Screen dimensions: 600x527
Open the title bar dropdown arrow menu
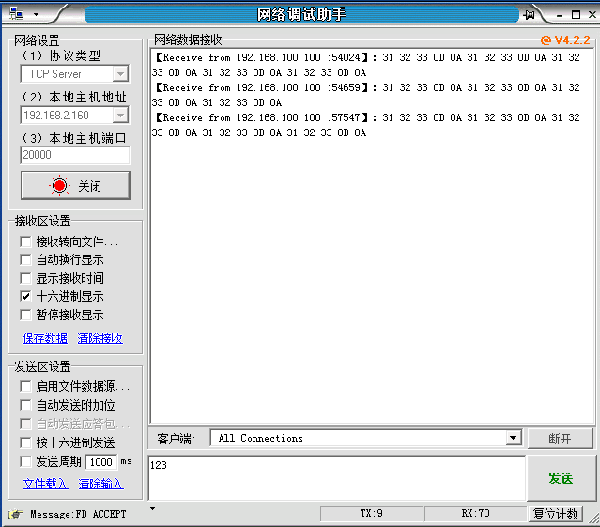click(x=36, y=15)
